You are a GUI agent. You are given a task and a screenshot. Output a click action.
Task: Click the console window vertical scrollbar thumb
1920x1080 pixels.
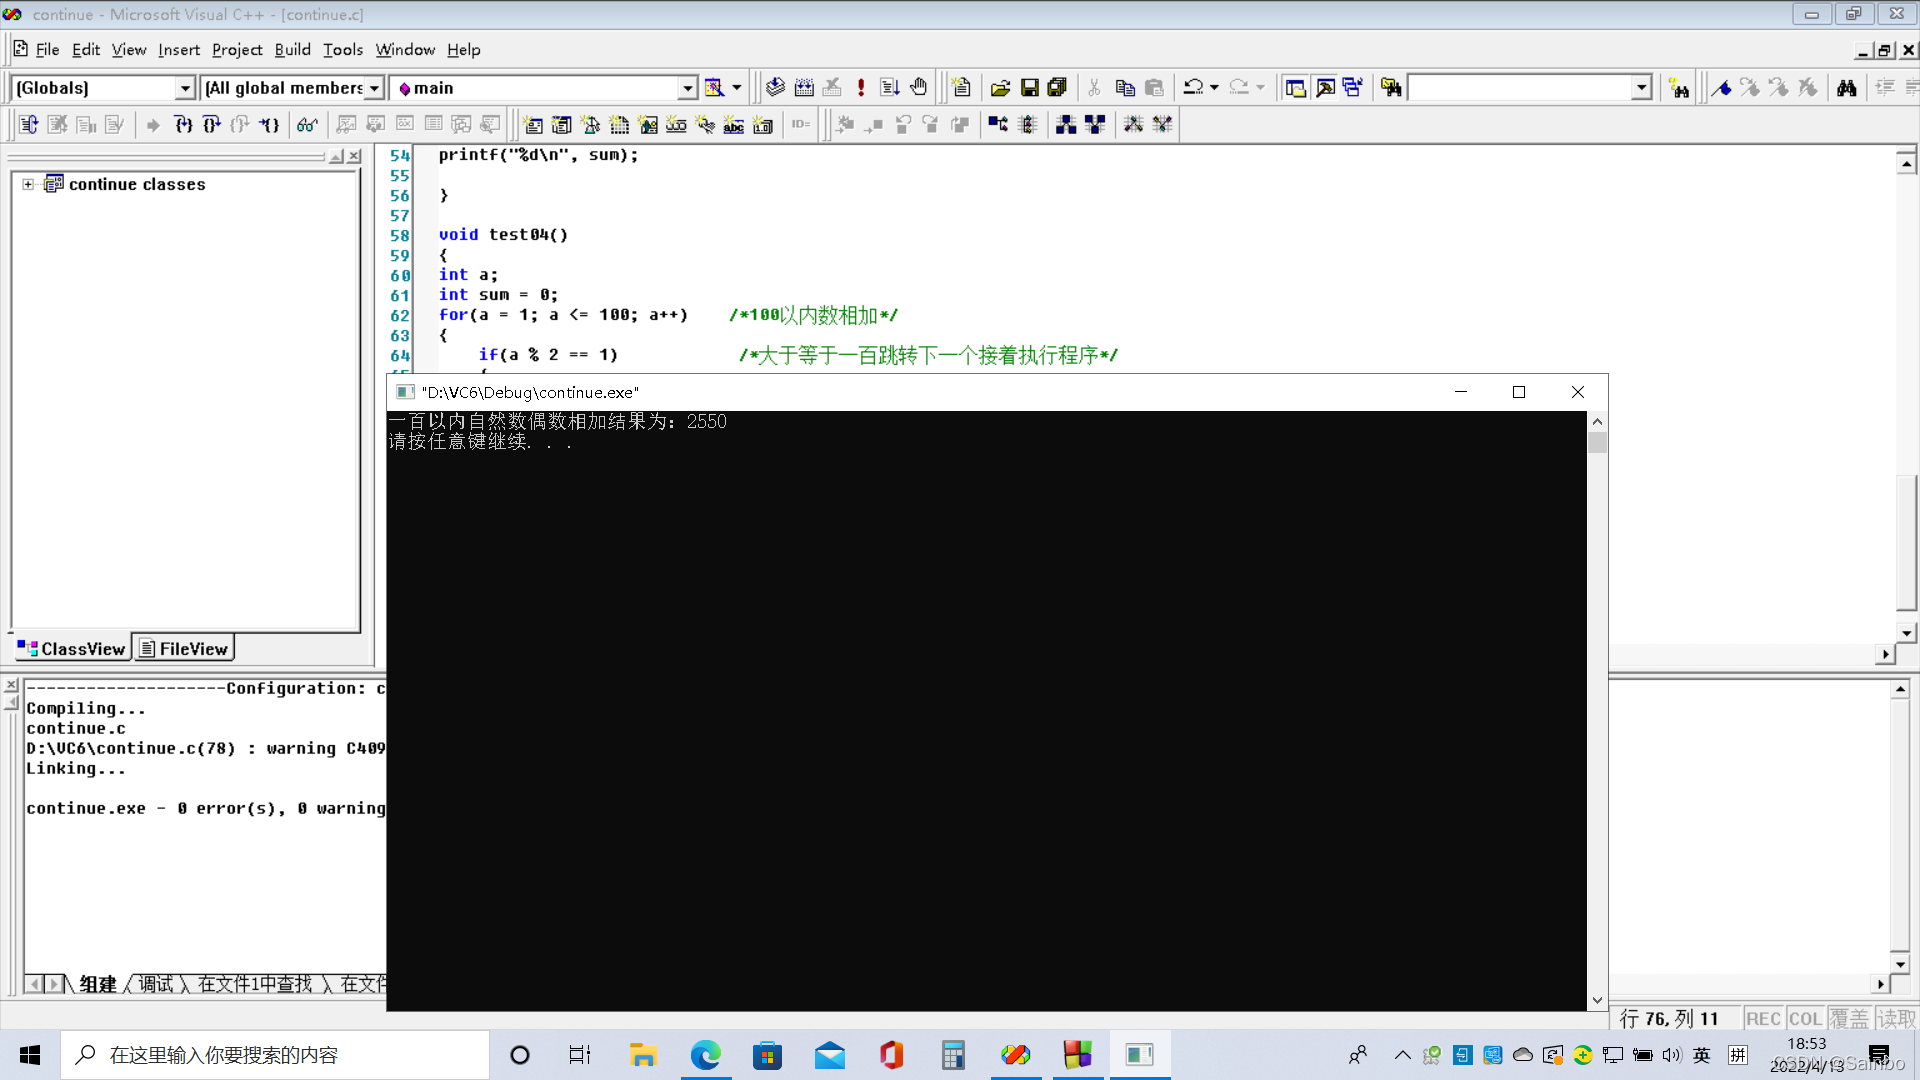1597,442
